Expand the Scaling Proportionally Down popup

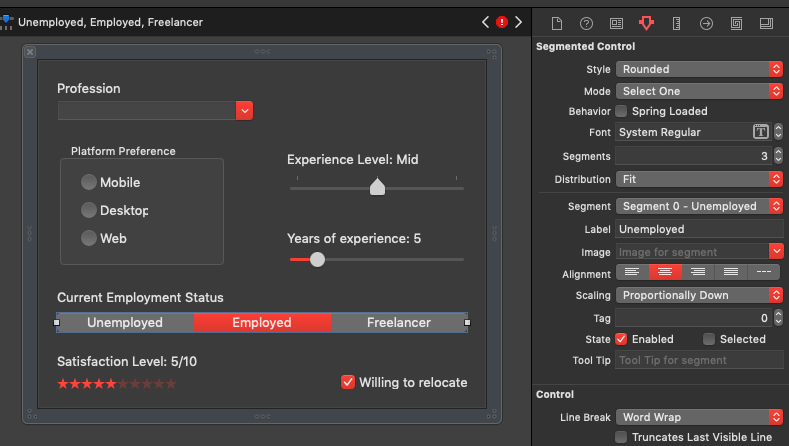click(775, 295)
